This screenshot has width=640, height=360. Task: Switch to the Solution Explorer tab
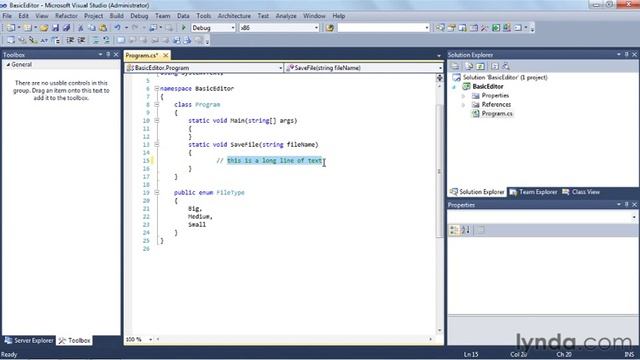click(478, 192)
